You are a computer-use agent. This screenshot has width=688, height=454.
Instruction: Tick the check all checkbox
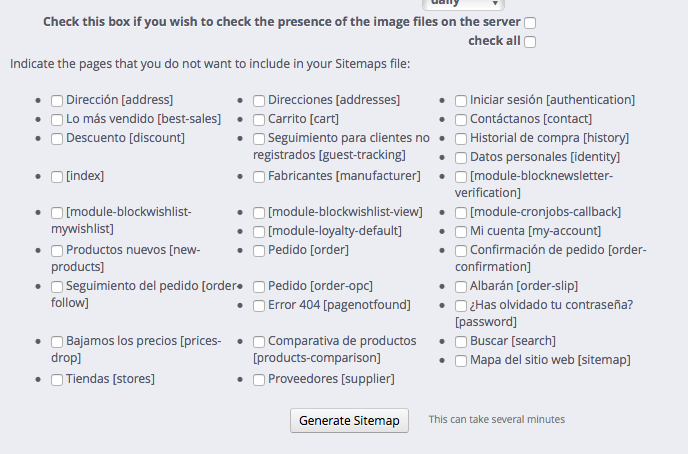[x=530, y=42]
